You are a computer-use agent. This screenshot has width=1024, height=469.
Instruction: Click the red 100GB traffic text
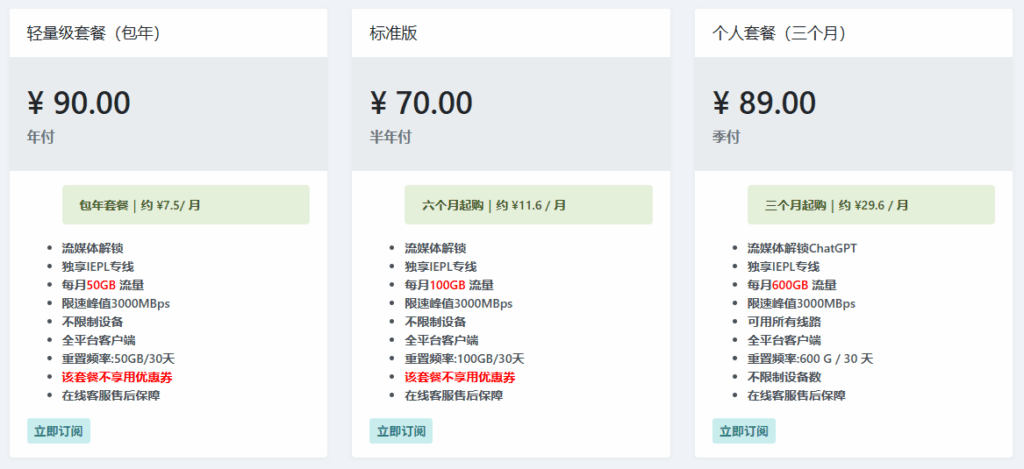pyautogui.click(x=447, y=285)
